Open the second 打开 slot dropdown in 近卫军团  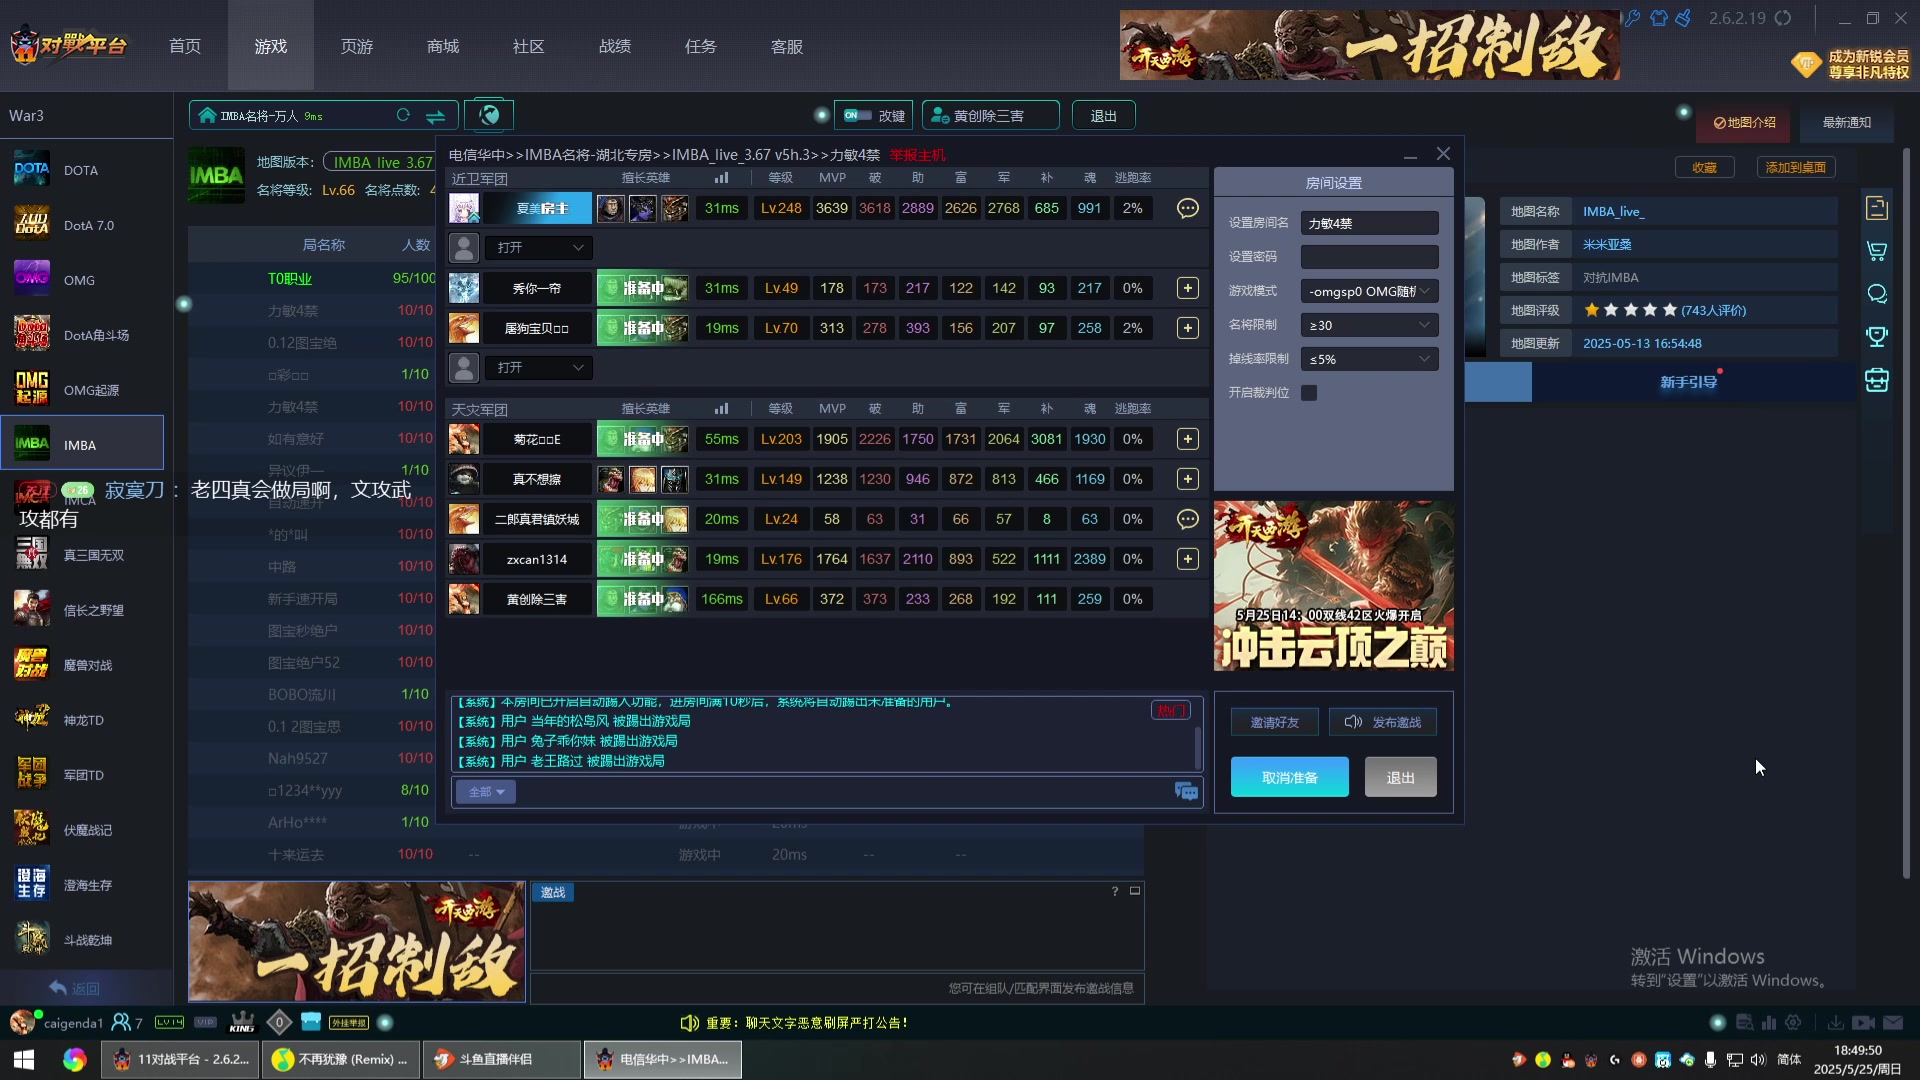pos(539,367)
